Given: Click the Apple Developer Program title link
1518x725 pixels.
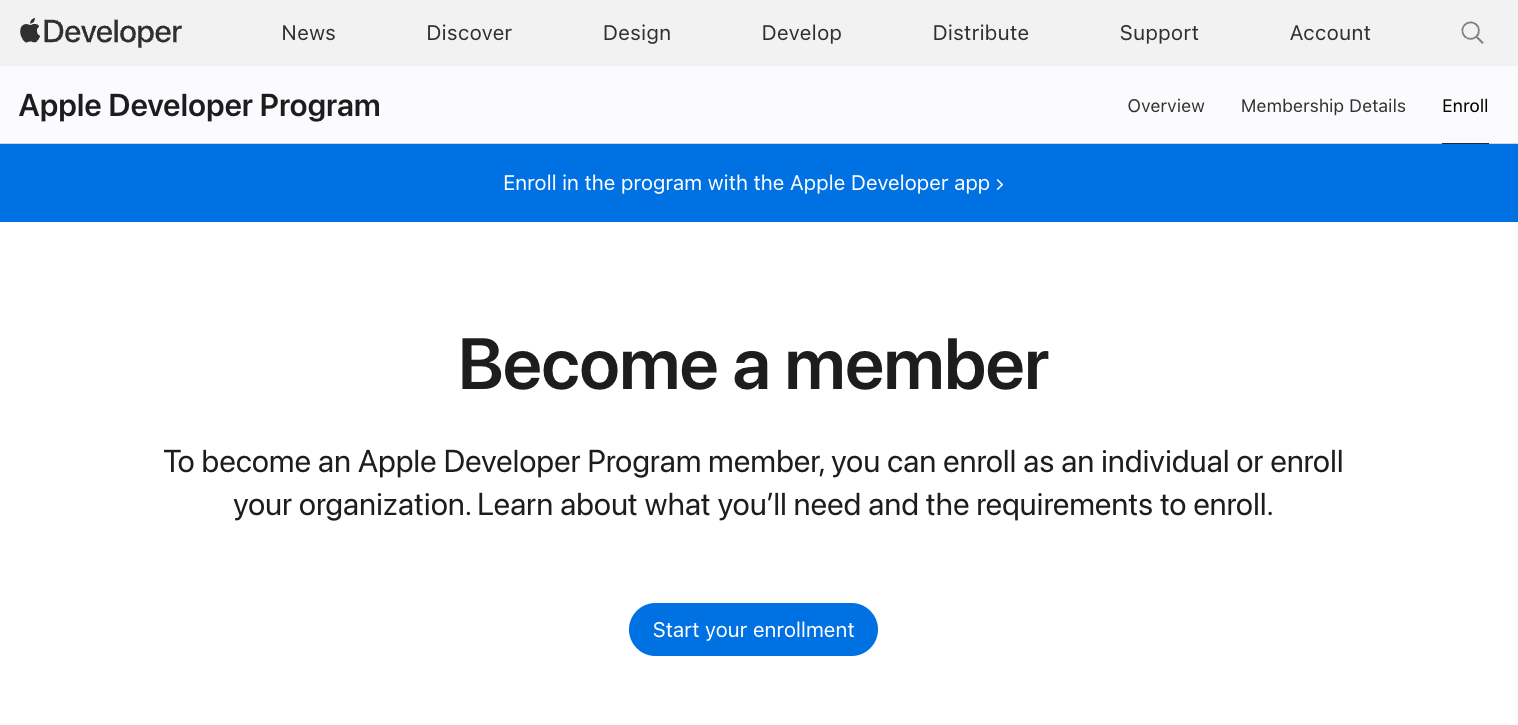Looking at the screenshot, I should pos(199,105).
